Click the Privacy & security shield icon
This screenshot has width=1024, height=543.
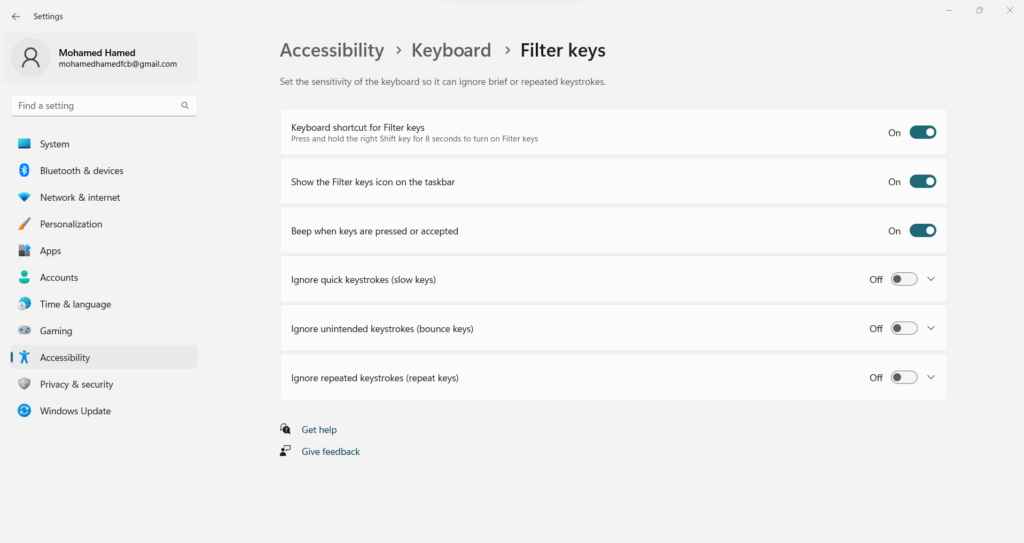(25, 384)
